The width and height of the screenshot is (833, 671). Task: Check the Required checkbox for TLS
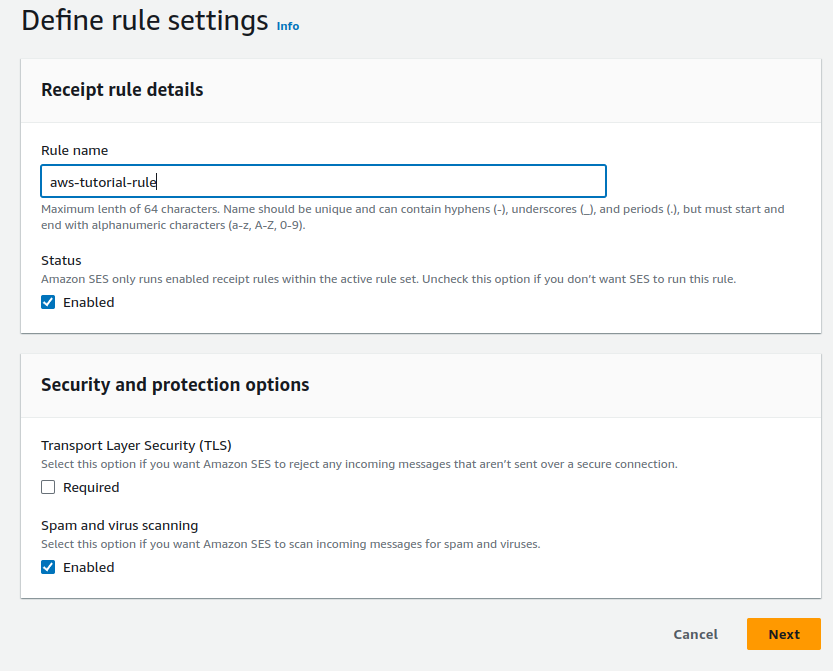(47, 487)
